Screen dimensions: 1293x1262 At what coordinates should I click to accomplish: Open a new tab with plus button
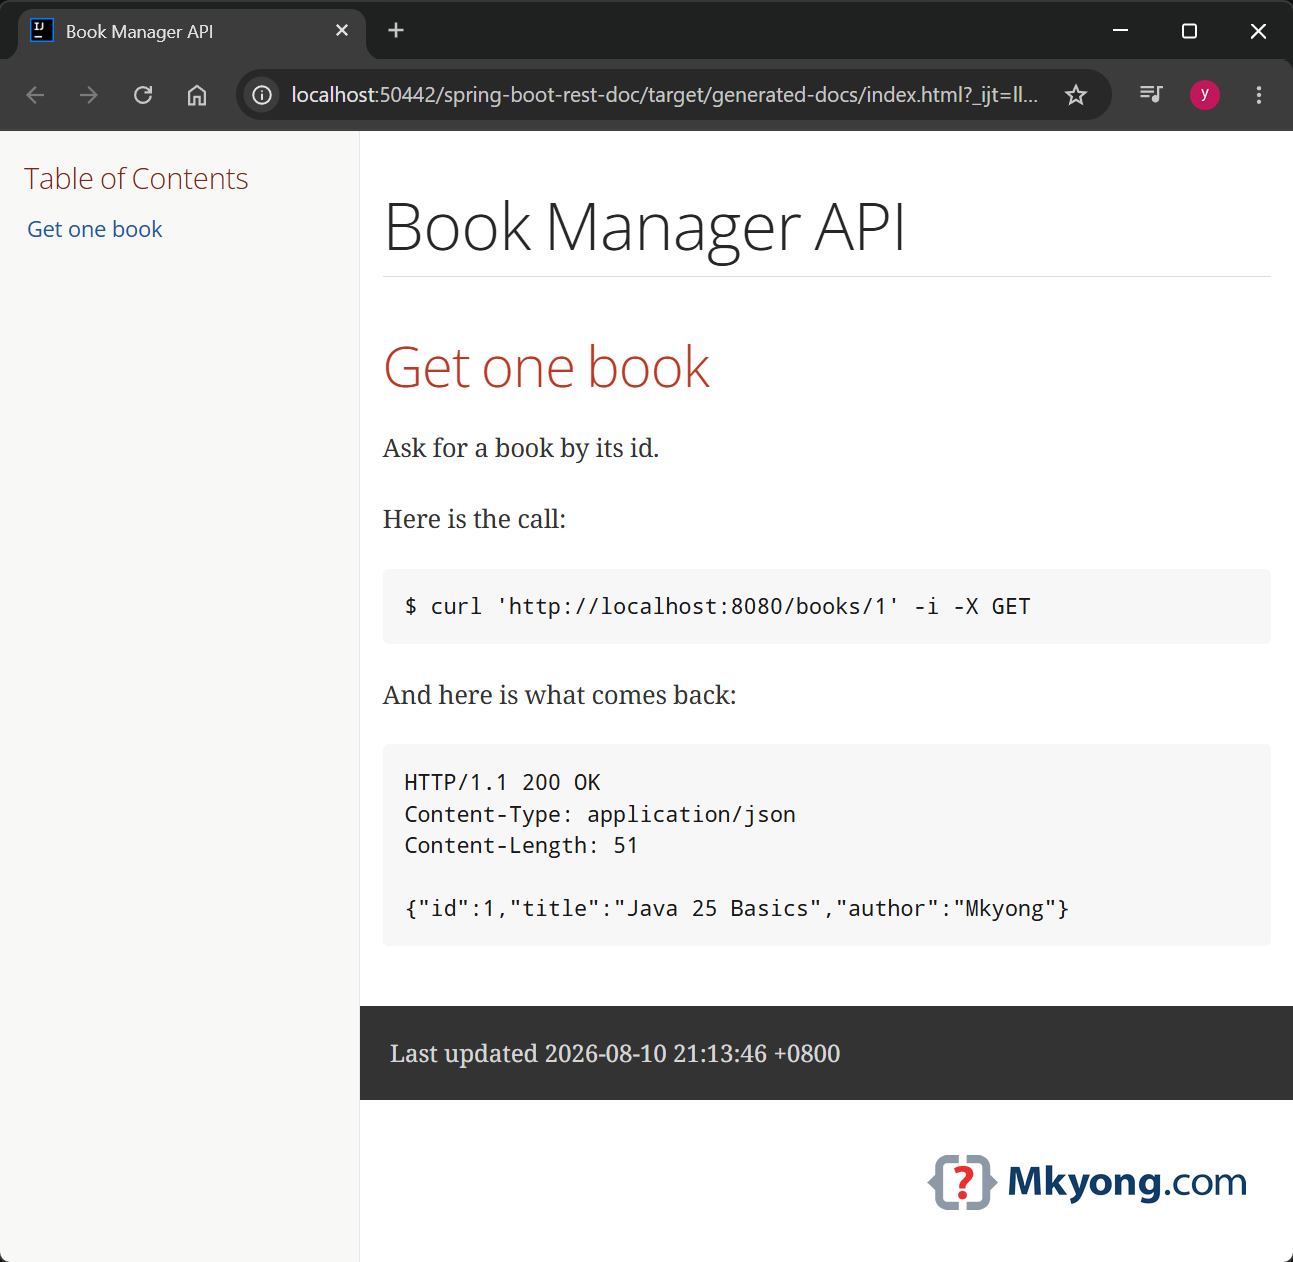click(396, 30)
